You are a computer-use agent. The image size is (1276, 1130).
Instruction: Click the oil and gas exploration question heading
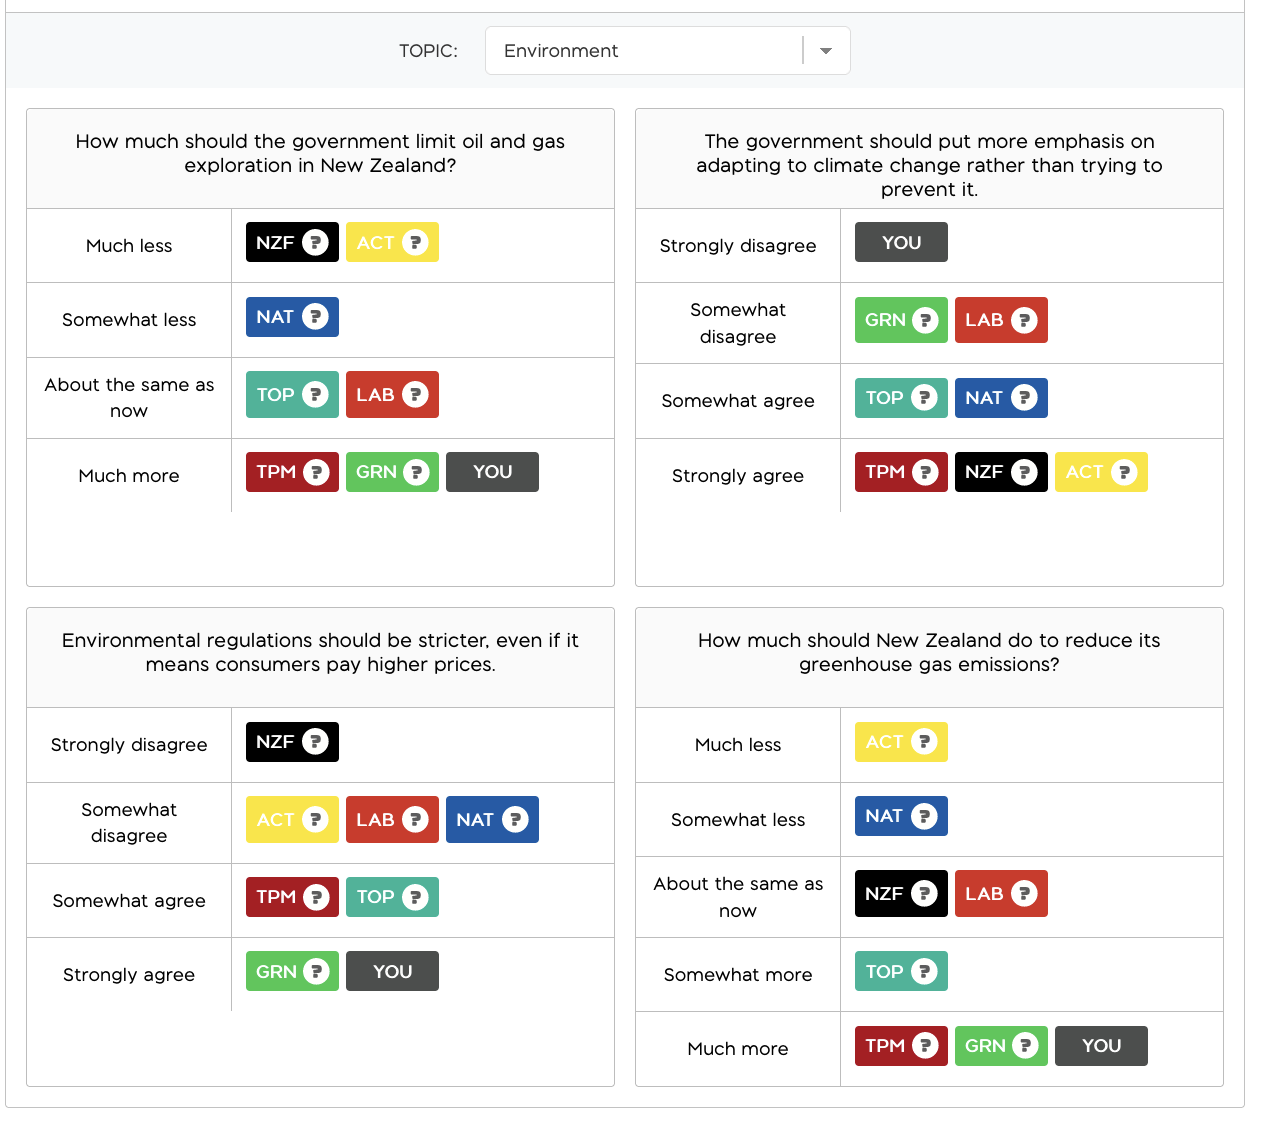tap(320, 154)
